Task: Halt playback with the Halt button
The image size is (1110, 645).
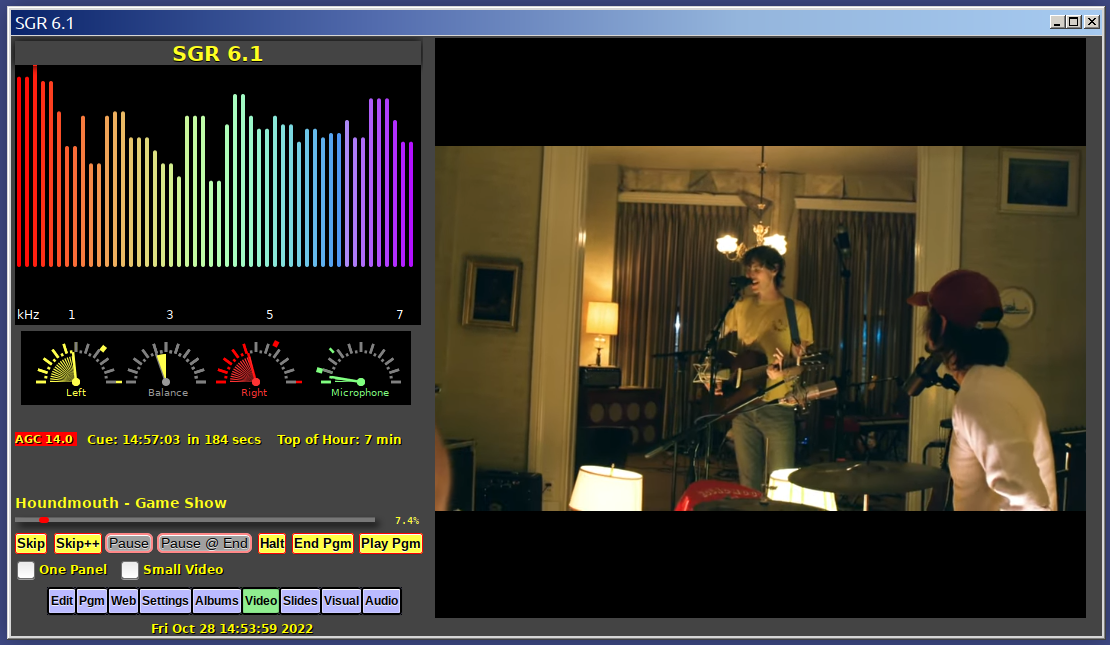Action: coord(272,544)
